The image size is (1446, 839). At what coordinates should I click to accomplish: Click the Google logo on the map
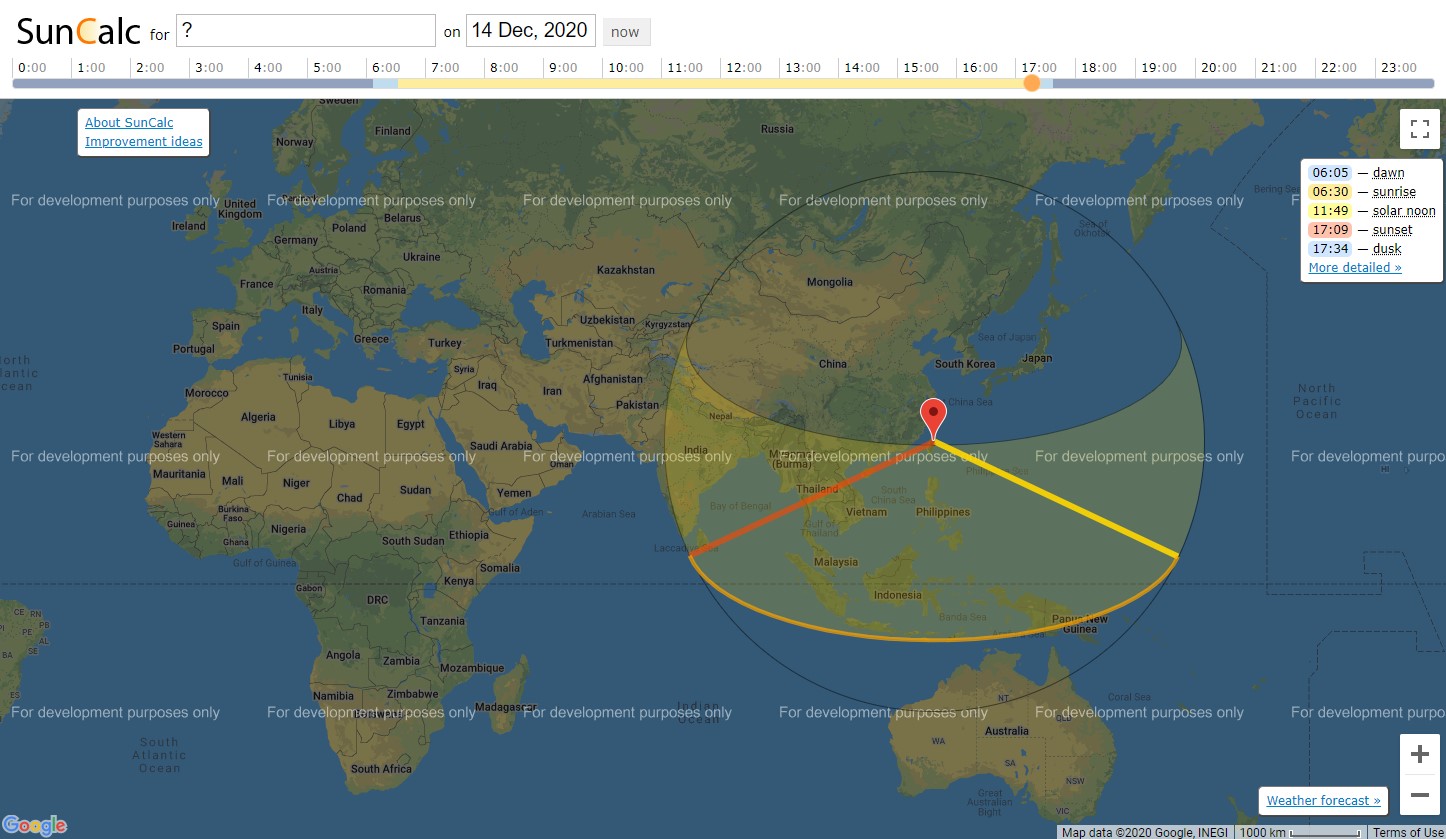(x=34, y=825)
